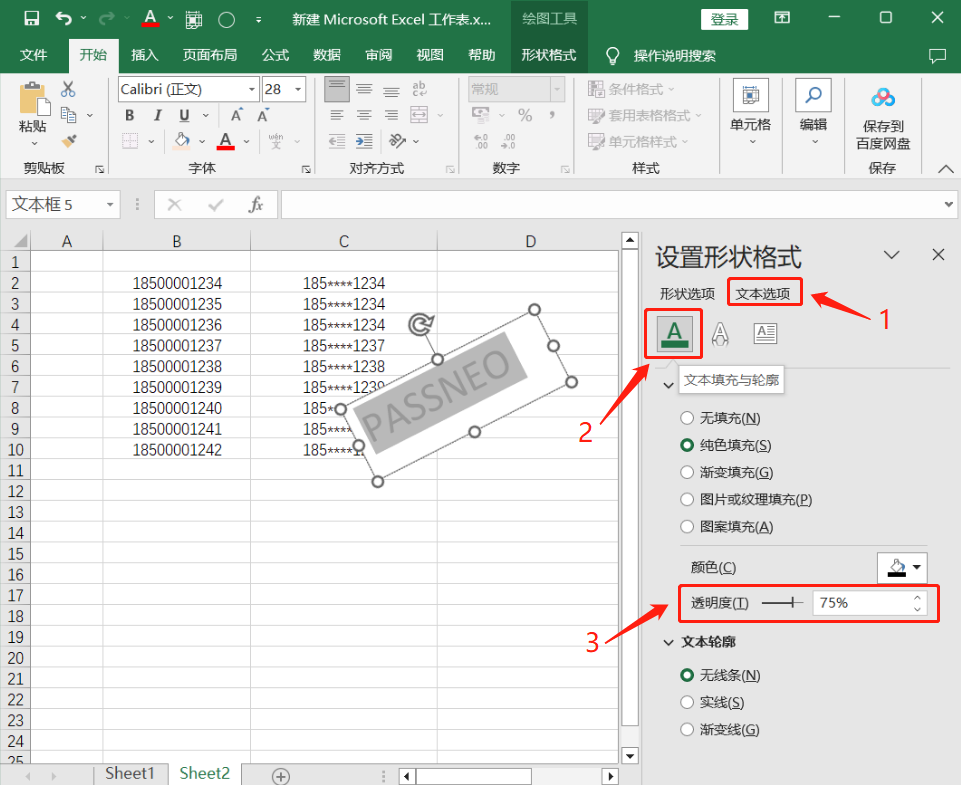
Task: Open the 文本选项 tab in format pane
Action: 763,294
